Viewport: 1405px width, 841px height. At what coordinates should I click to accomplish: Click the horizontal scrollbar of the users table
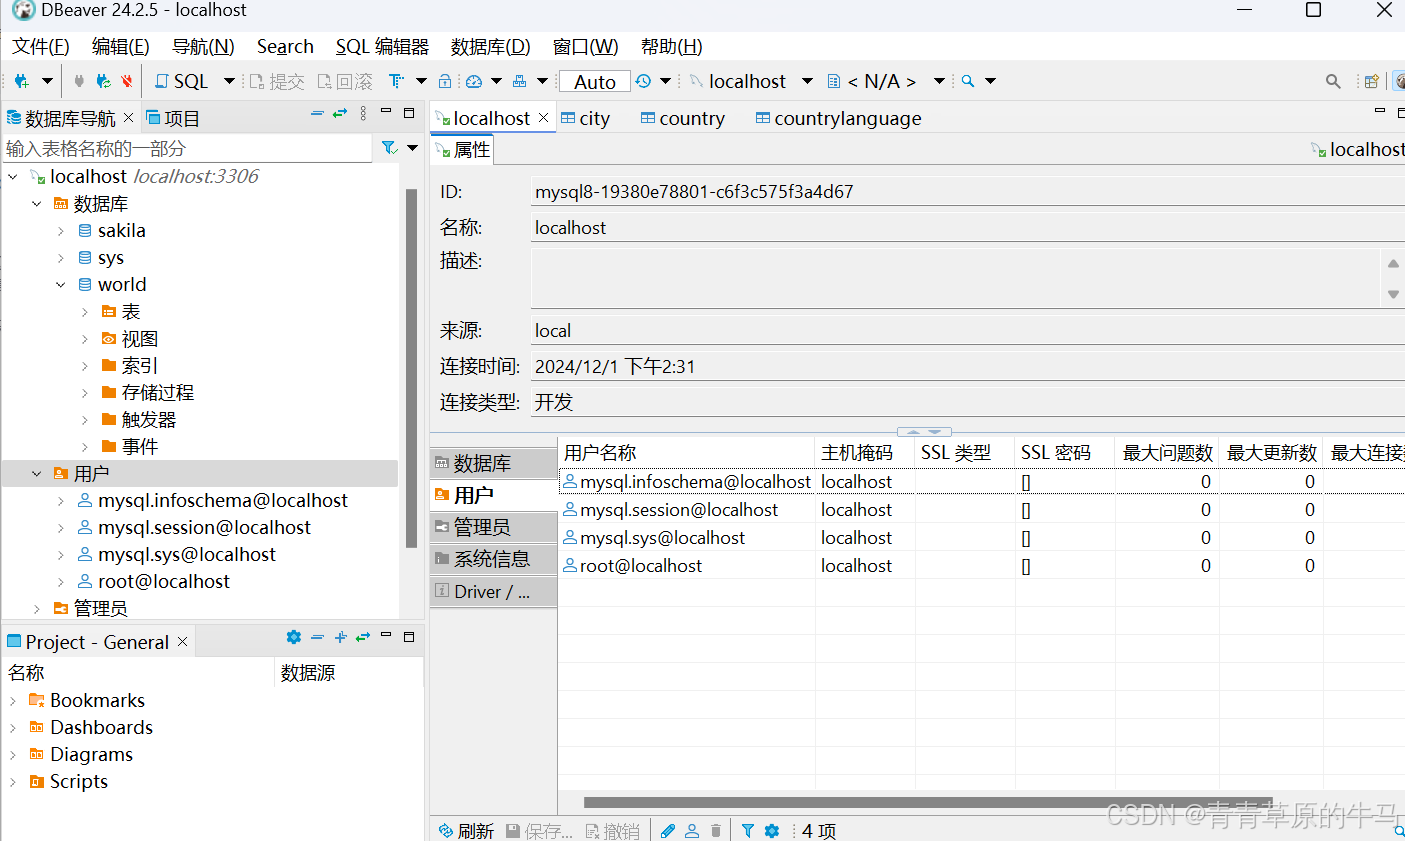928,802
